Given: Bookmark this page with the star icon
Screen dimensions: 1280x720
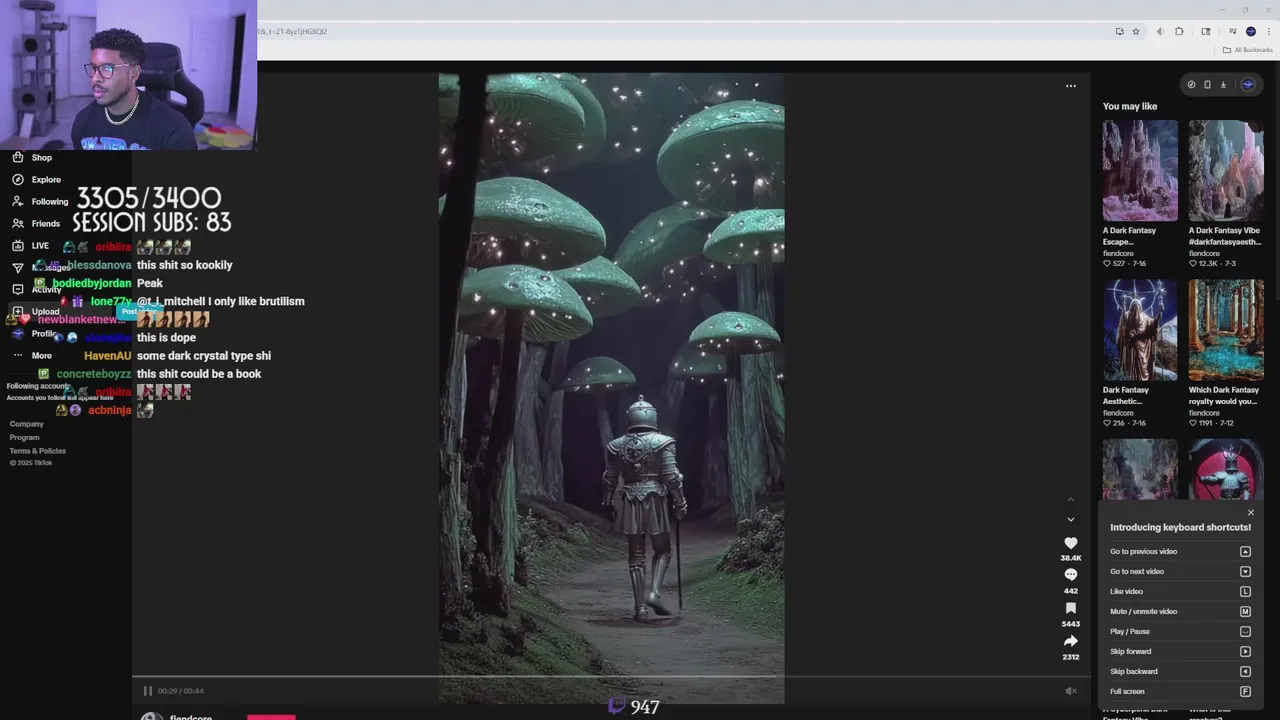Looking at the screenshot, I should [x=1136, y=31].
